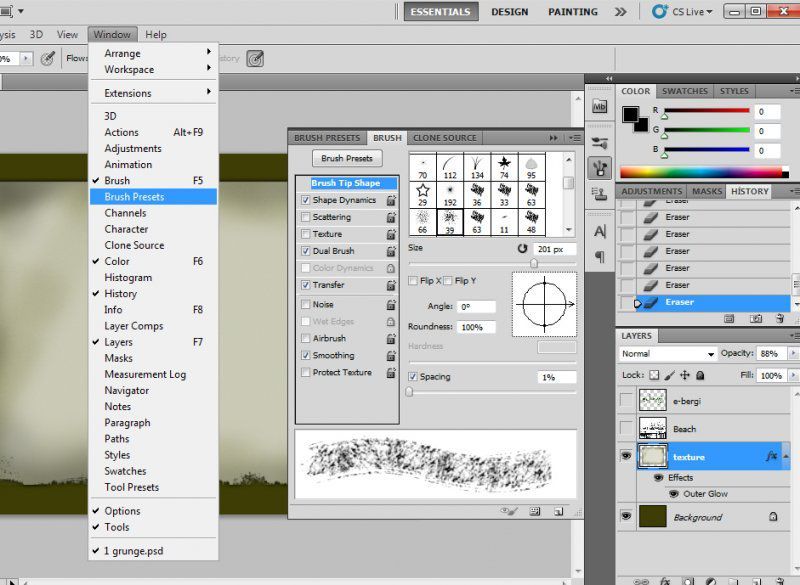Click the Clone Source panel stamp icon

[600, 194]
